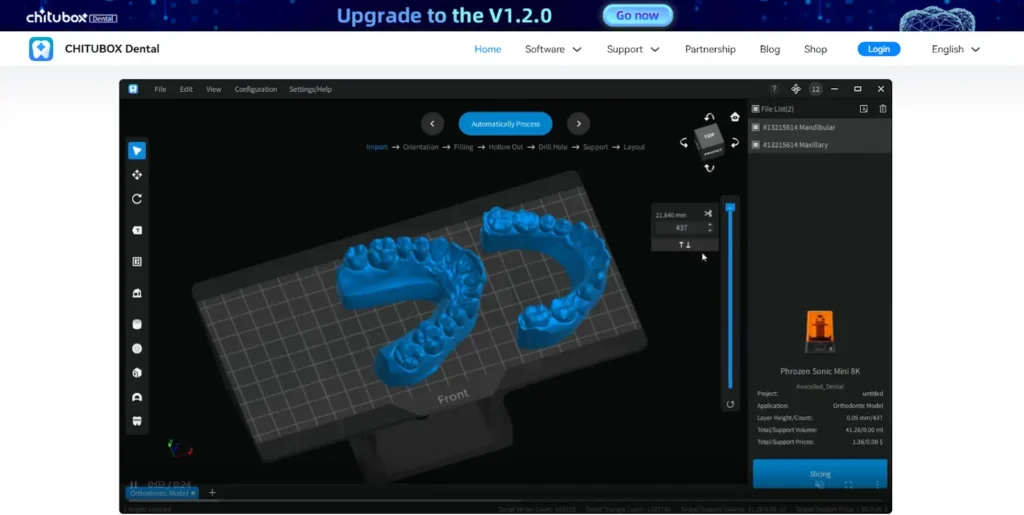Image resolution: width=1024 pixels, height=515 pixels.
Task: Click the app logo in window title bar
Action: 133,89
